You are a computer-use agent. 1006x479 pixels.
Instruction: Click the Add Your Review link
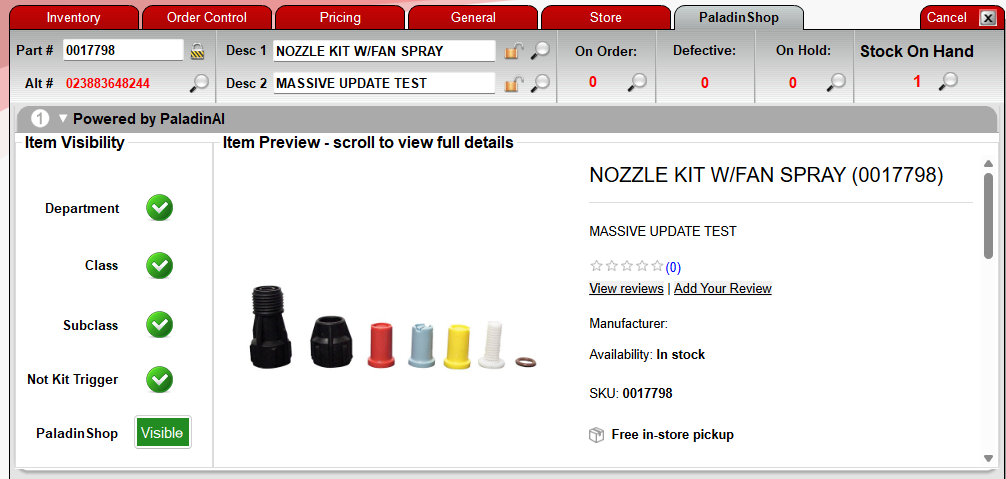722,289
